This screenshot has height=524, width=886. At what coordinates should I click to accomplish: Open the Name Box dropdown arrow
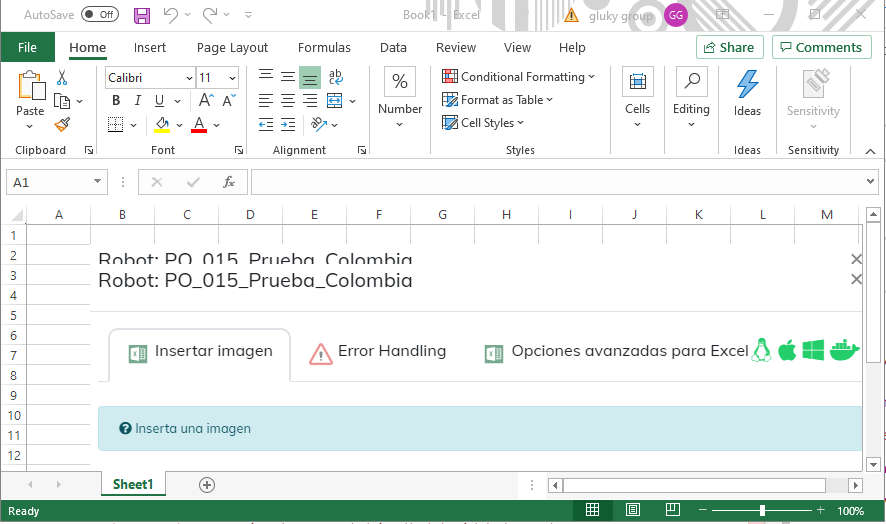[x=97, y=182]
